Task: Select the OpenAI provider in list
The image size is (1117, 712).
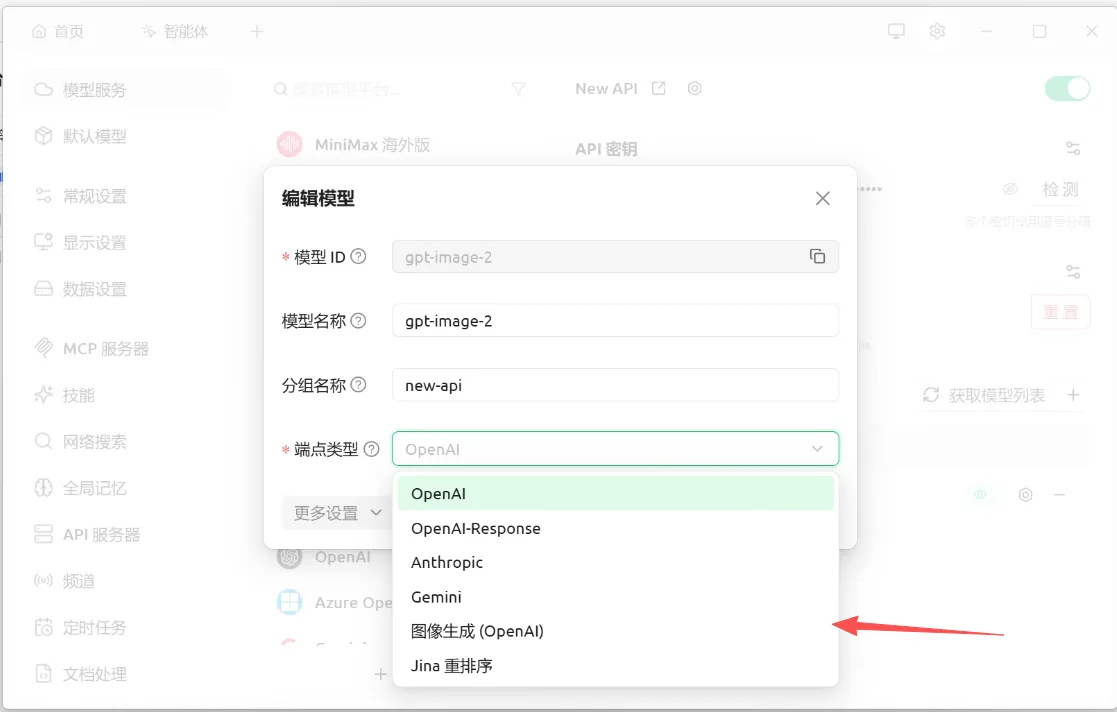Action: click(324, 557)
